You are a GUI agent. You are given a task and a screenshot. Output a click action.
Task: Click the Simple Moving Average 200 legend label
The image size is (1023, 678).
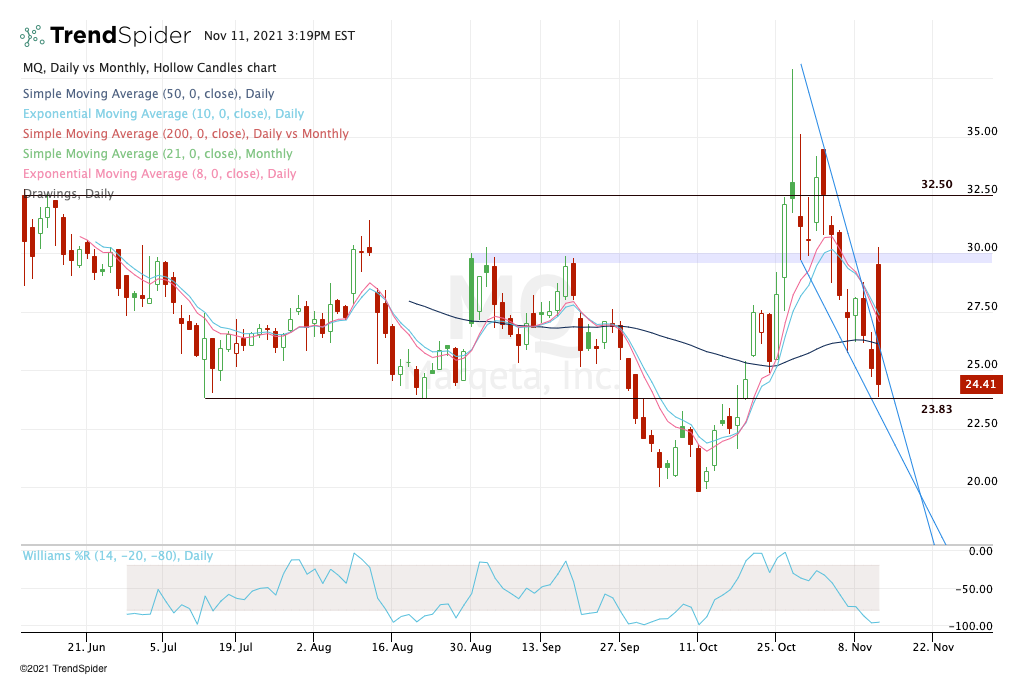coord(185,134)
